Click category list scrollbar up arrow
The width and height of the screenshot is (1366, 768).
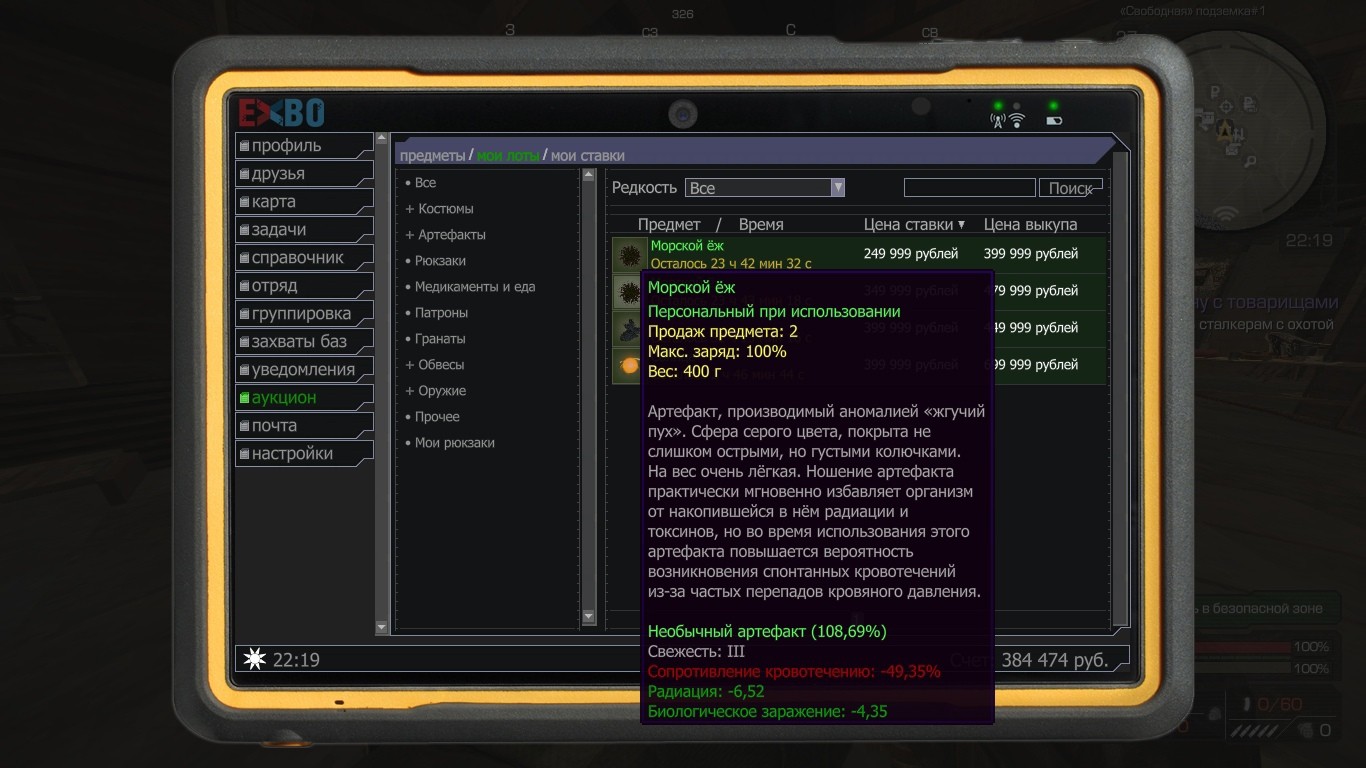(588, 176)
